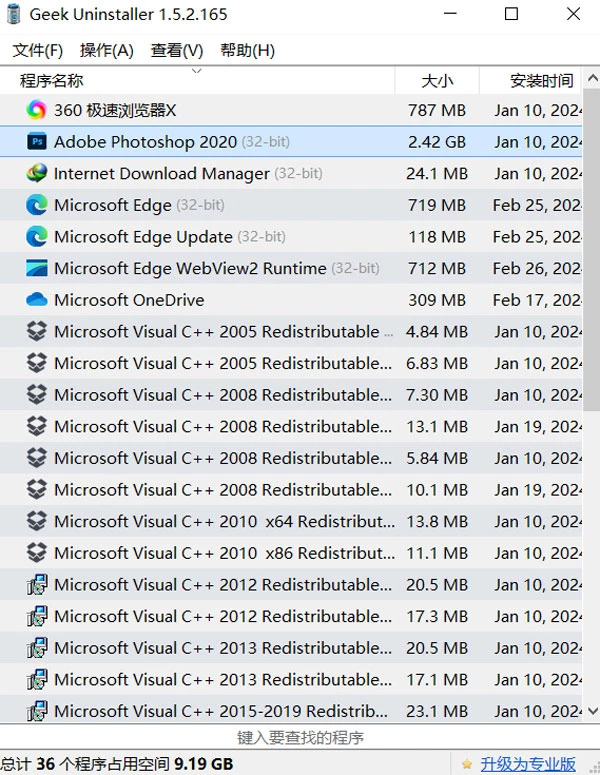
Task: Click the 总计 36 个程序 status bar text
Action: [x=117, y=764]
